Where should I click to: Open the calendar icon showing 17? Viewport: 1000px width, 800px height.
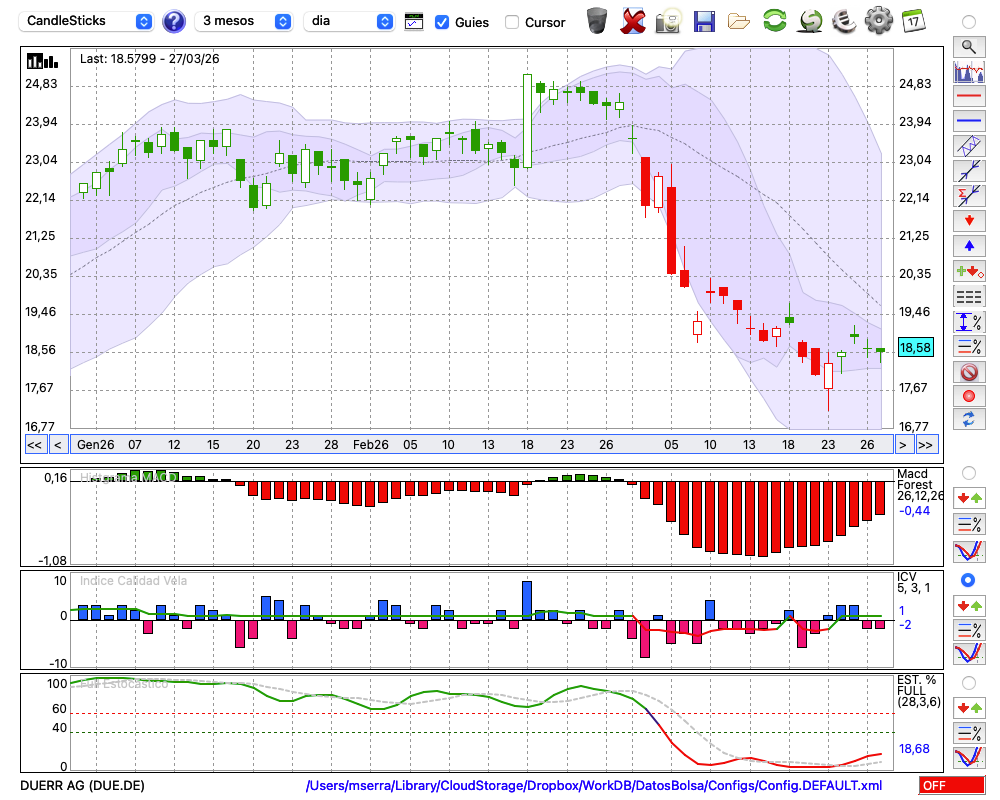point(913,21)
